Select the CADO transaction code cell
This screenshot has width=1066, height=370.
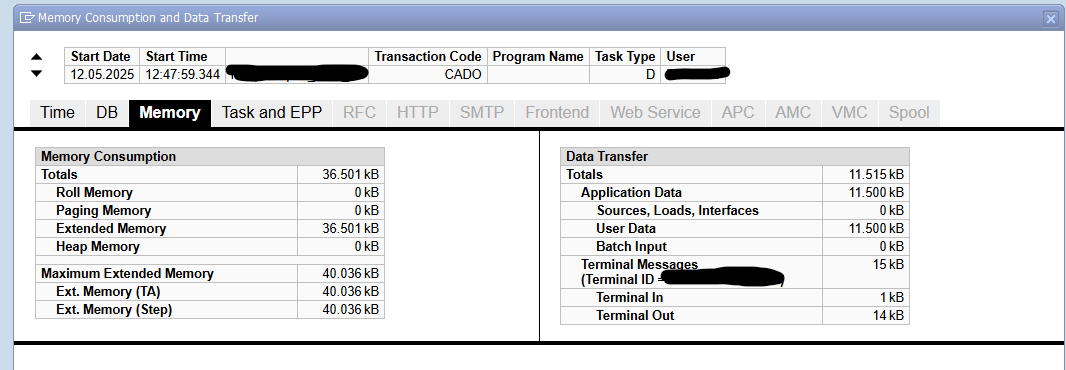pyautogui.click(x=428, y=75)
